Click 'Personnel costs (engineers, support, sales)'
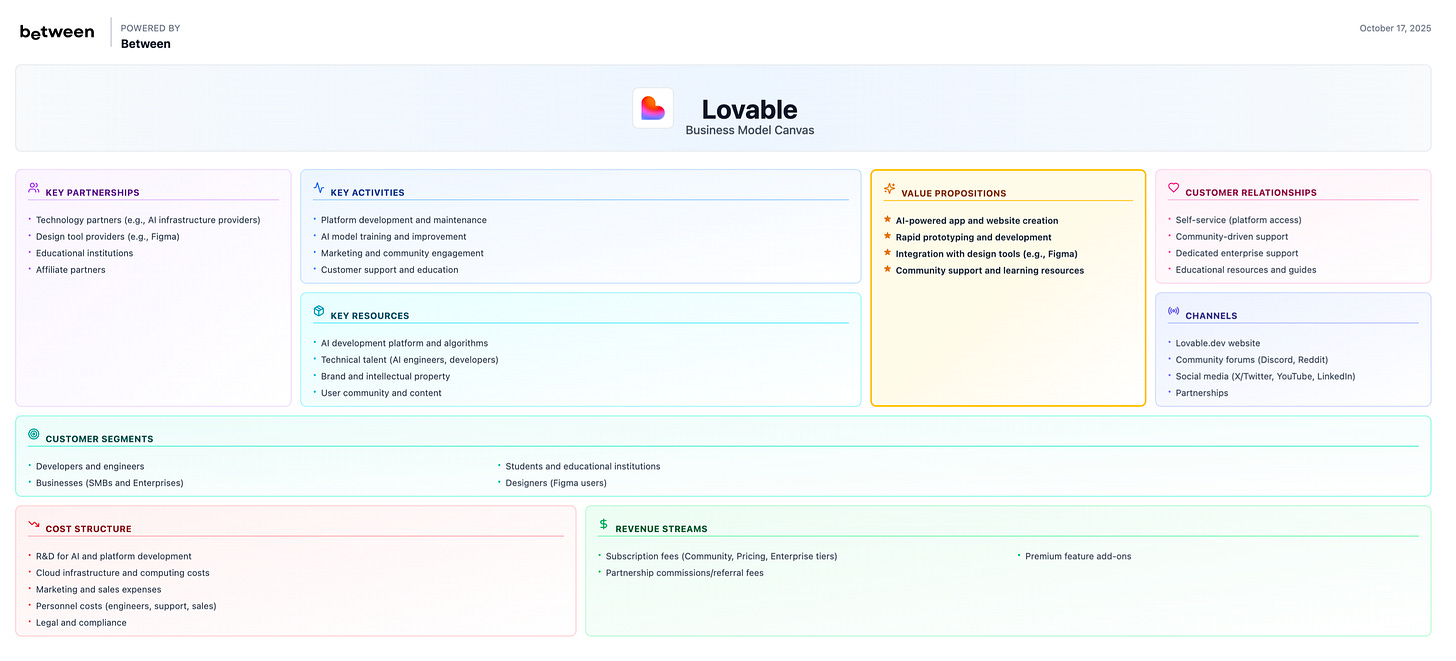This screenshot has height=661, width=1456. pos(126,606)
